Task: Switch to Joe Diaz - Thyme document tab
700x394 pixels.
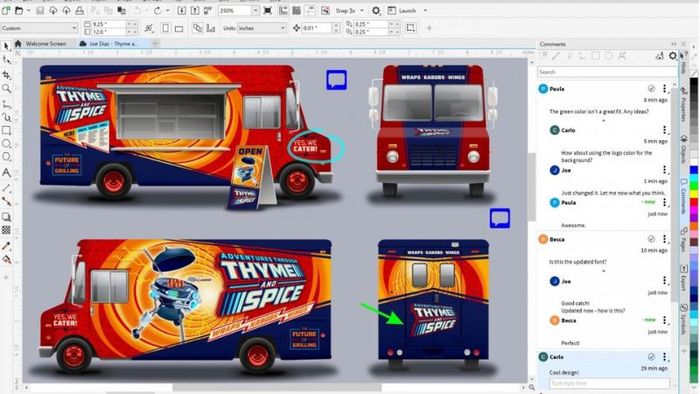Action: [110, 44]
